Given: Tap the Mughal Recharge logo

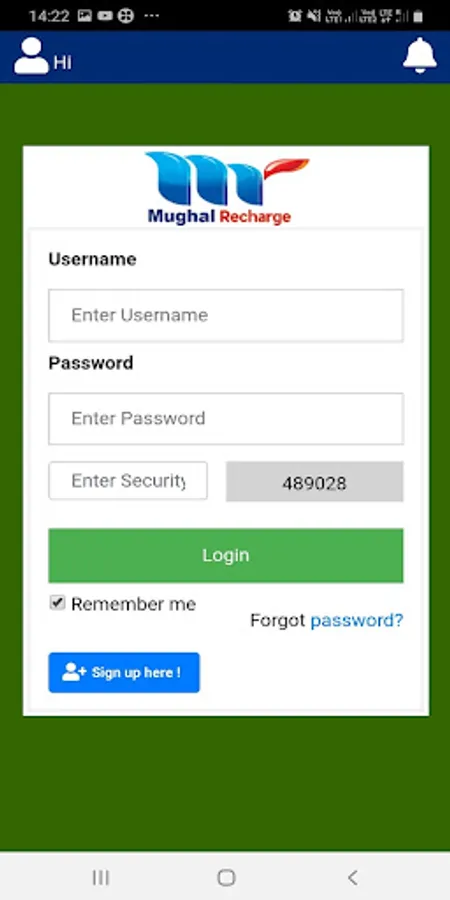Looking at the screenshot, I should pos(226,188).
